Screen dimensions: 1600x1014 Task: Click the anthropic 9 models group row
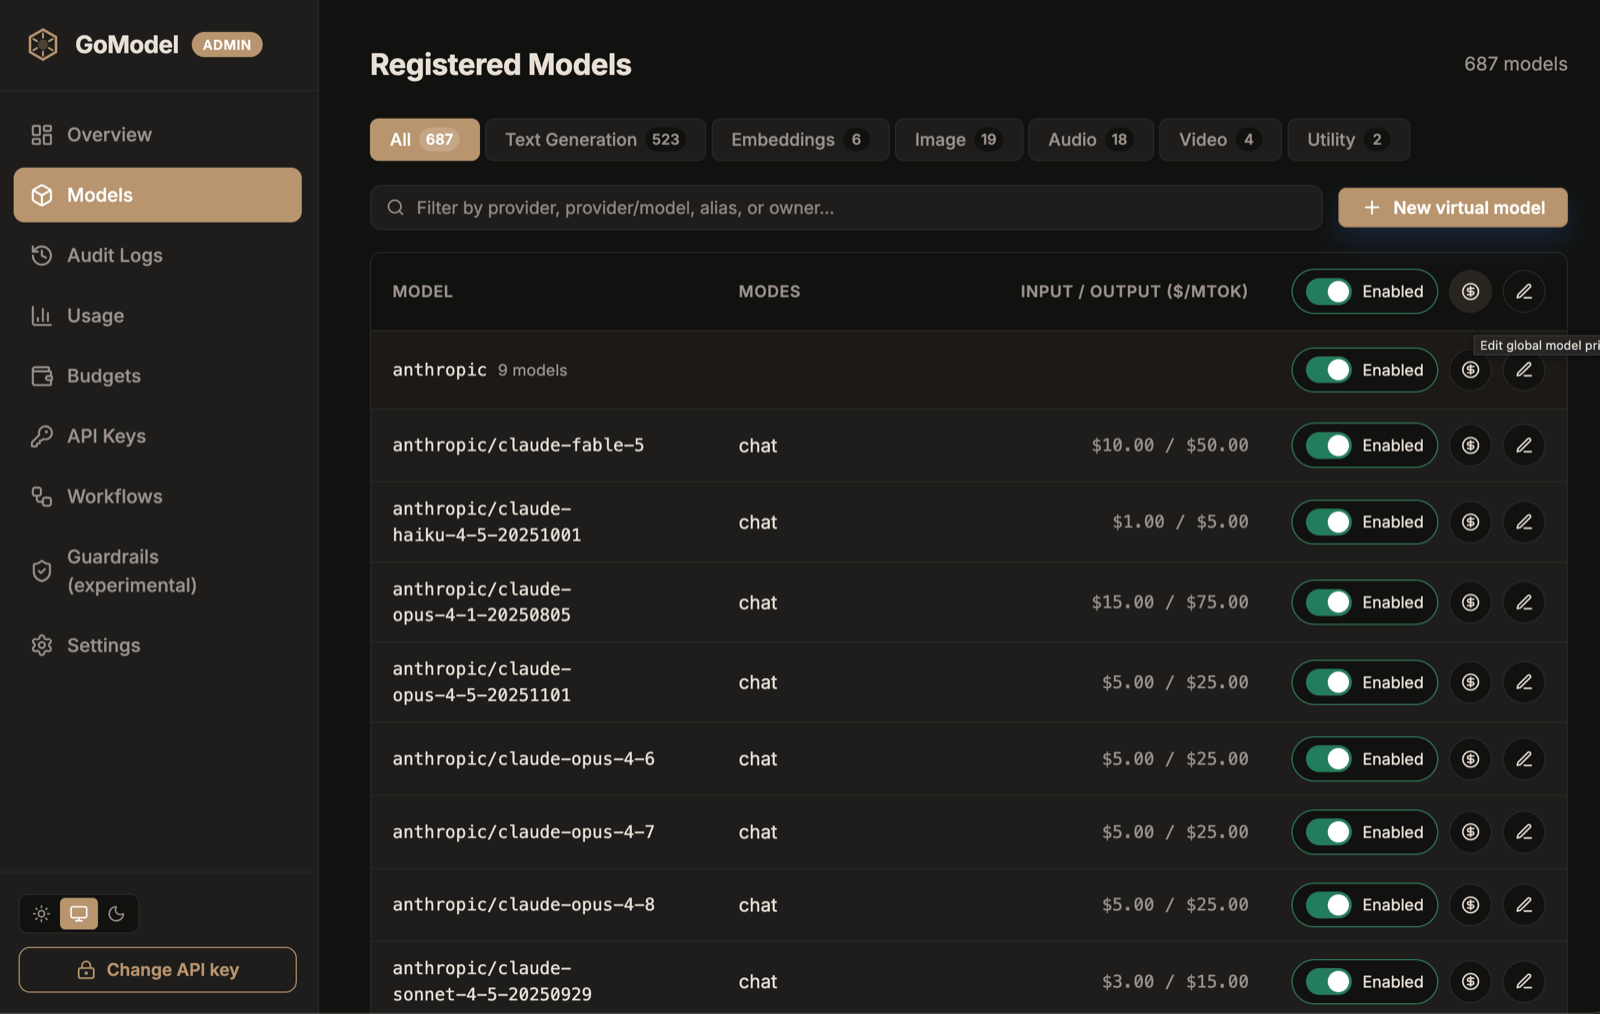pyautogui.click(x=968, y=370)
